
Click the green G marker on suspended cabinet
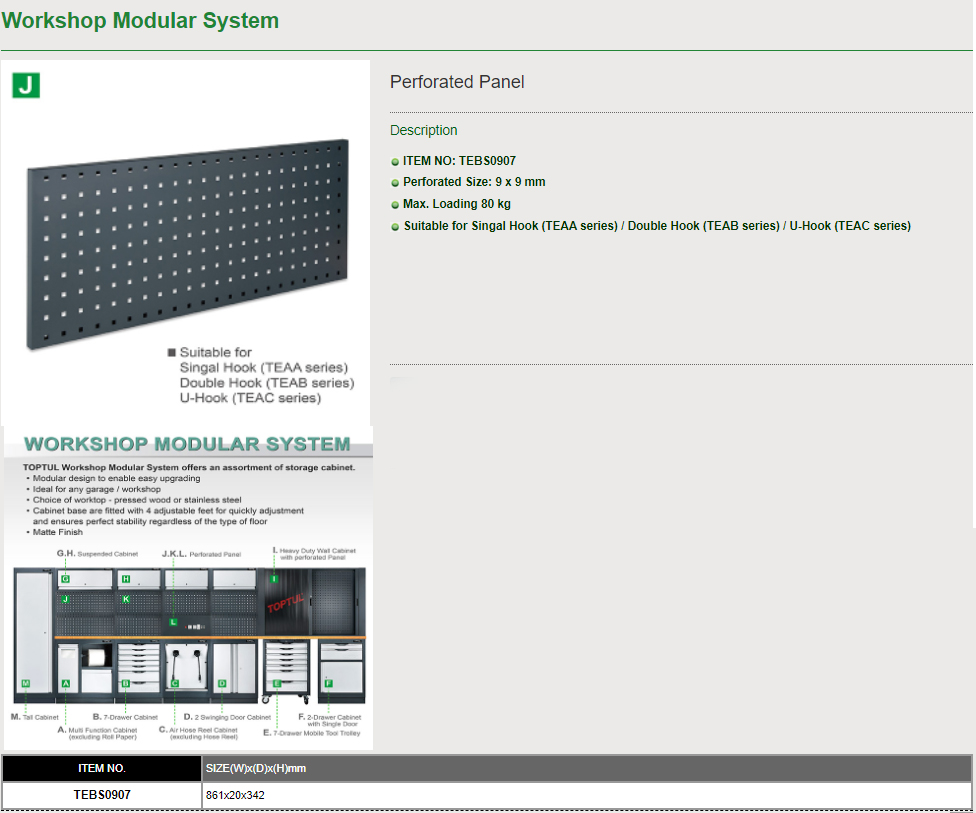tap(65, 579)
